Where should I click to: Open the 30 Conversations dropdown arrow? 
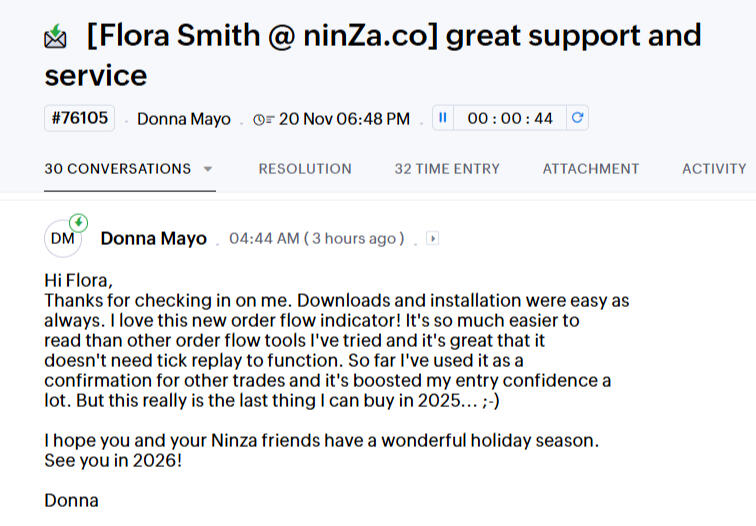pyautogui.click(x=208, y=169)
